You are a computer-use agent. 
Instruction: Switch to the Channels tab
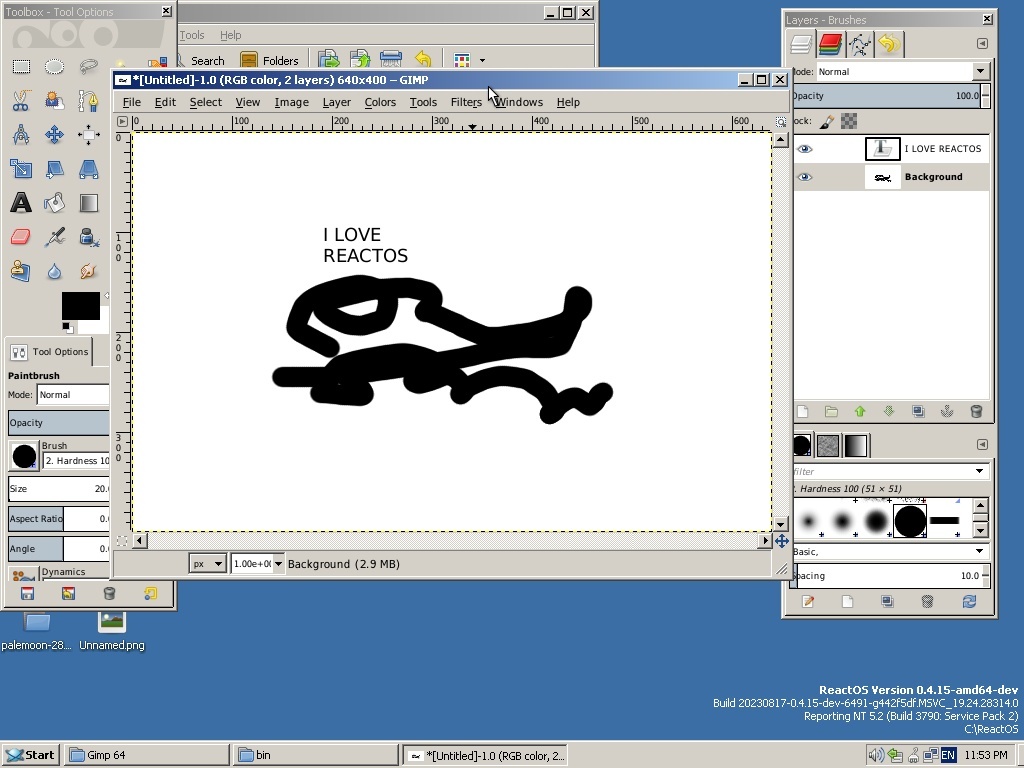pos(830,44)
